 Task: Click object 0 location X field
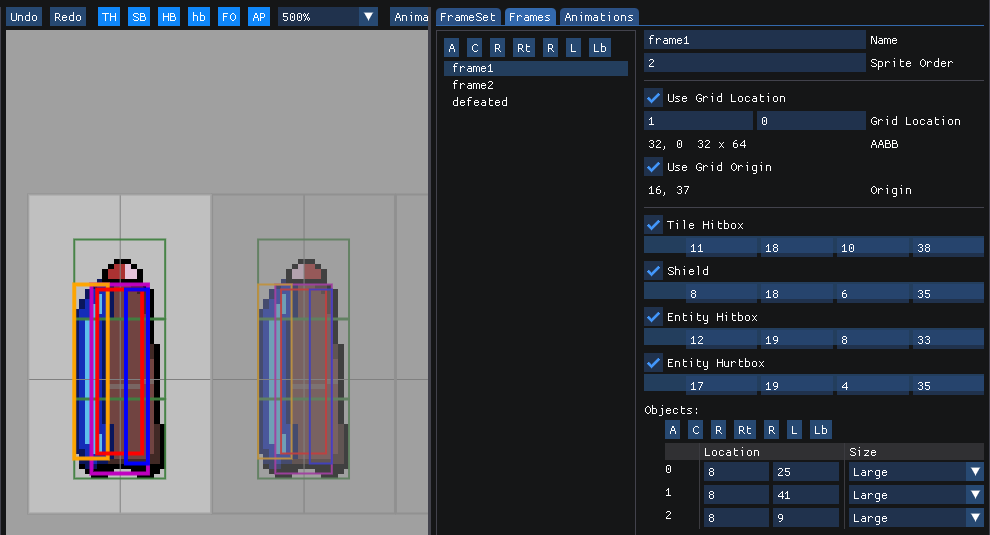click(x=736, y=472)
